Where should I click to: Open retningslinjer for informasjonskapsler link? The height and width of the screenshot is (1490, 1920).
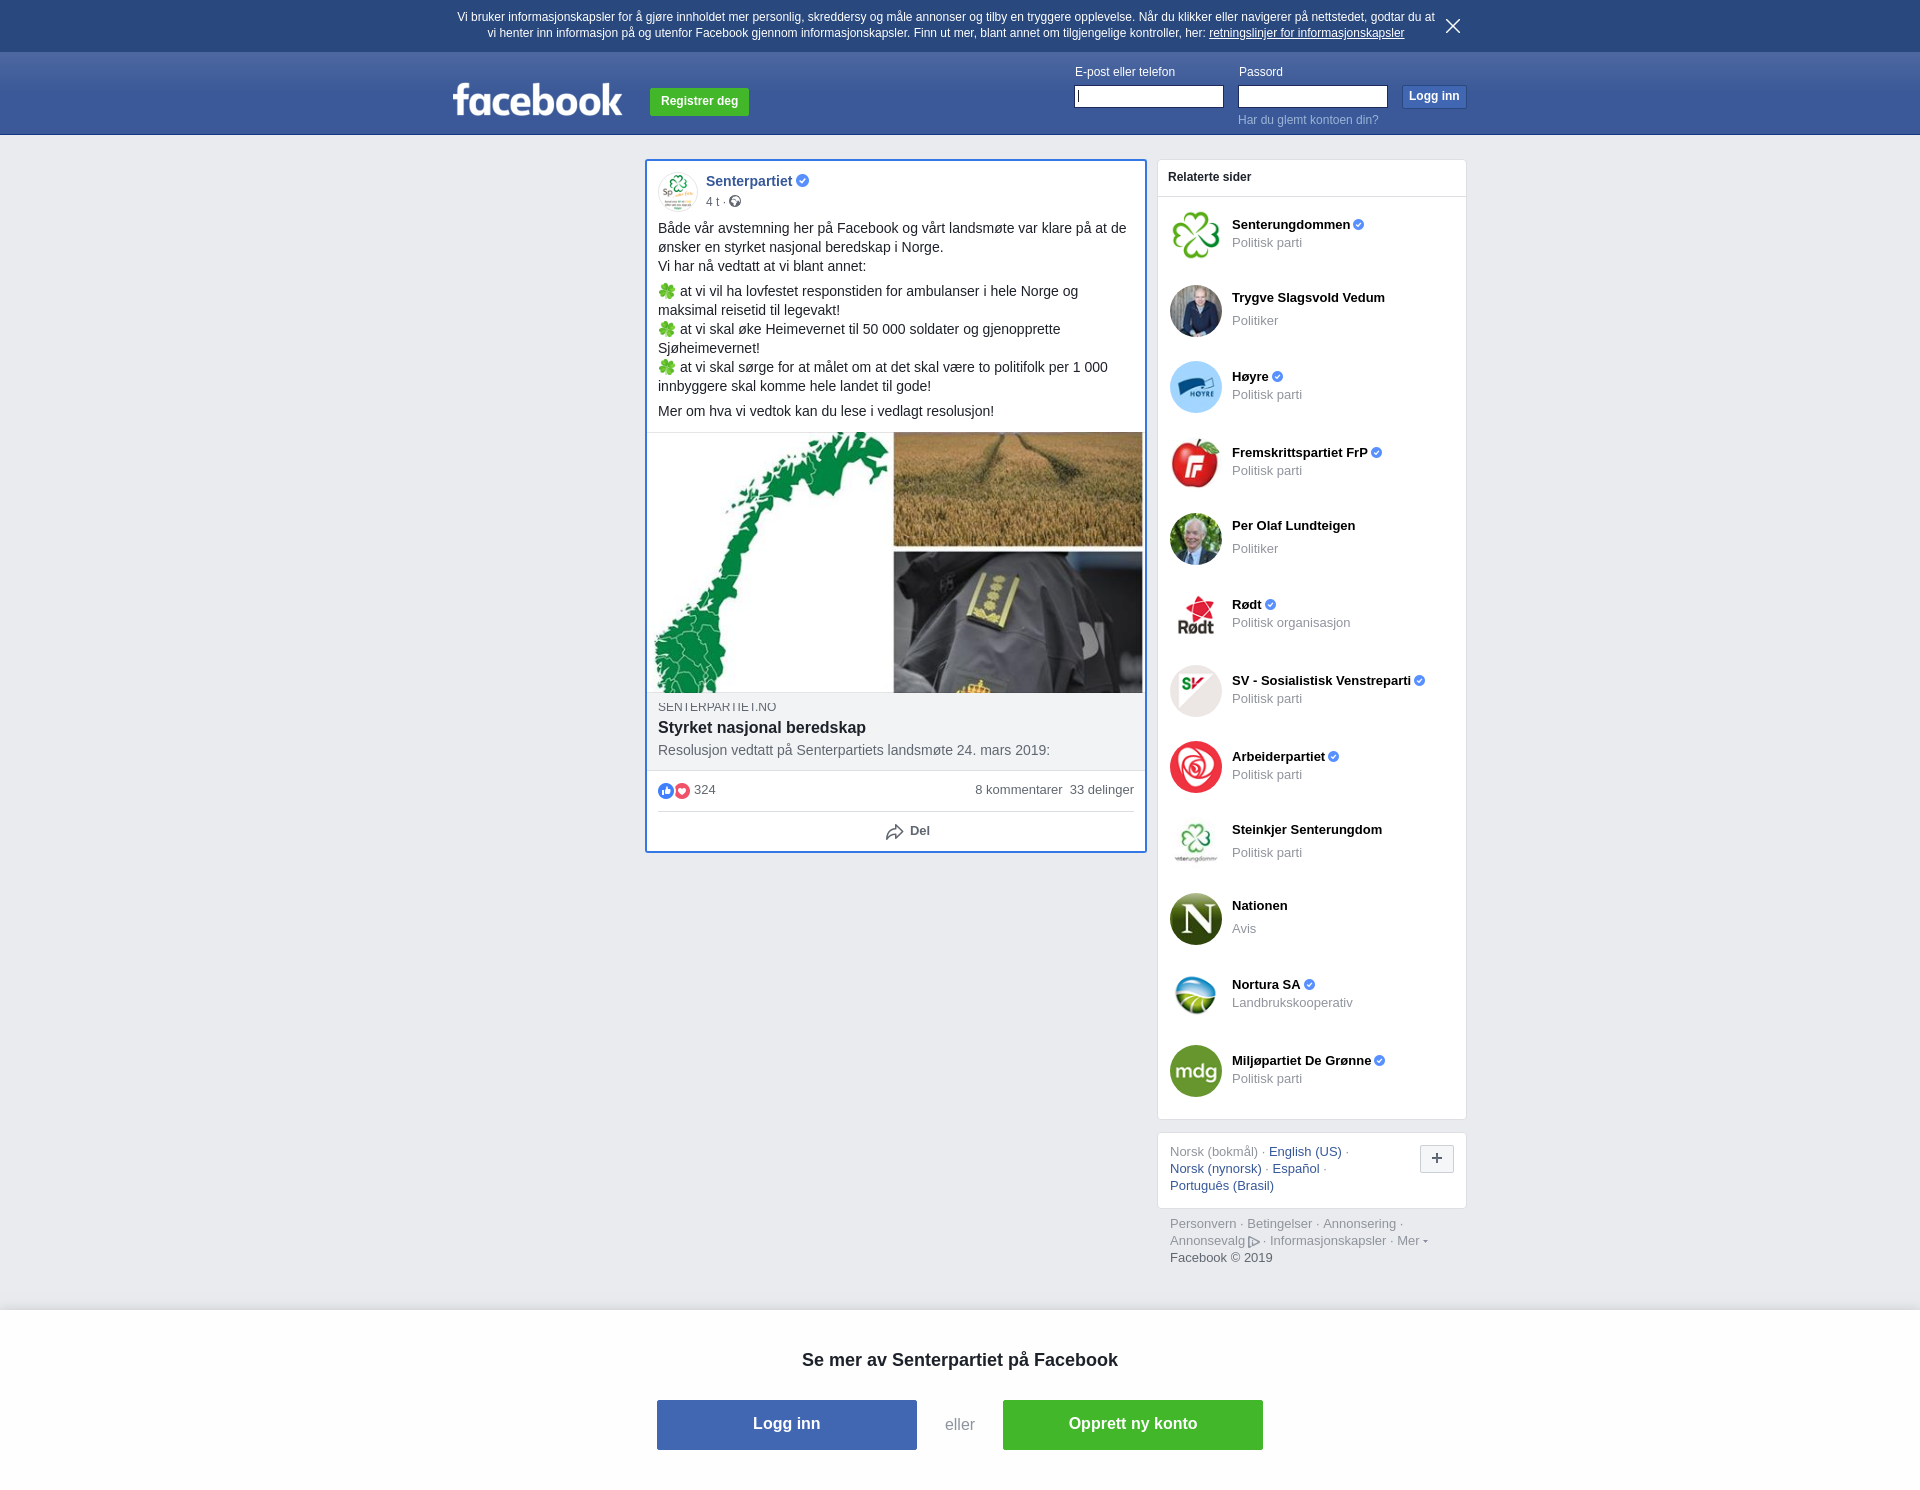point(1306,33)
